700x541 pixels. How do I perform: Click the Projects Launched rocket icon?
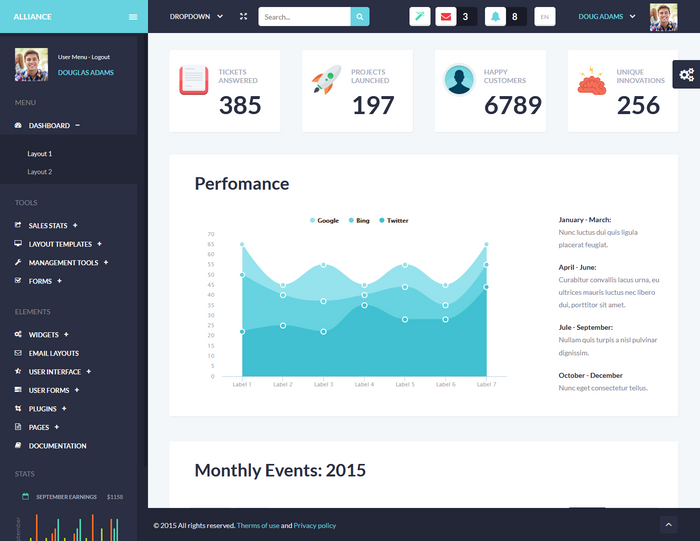pos(326,80)
